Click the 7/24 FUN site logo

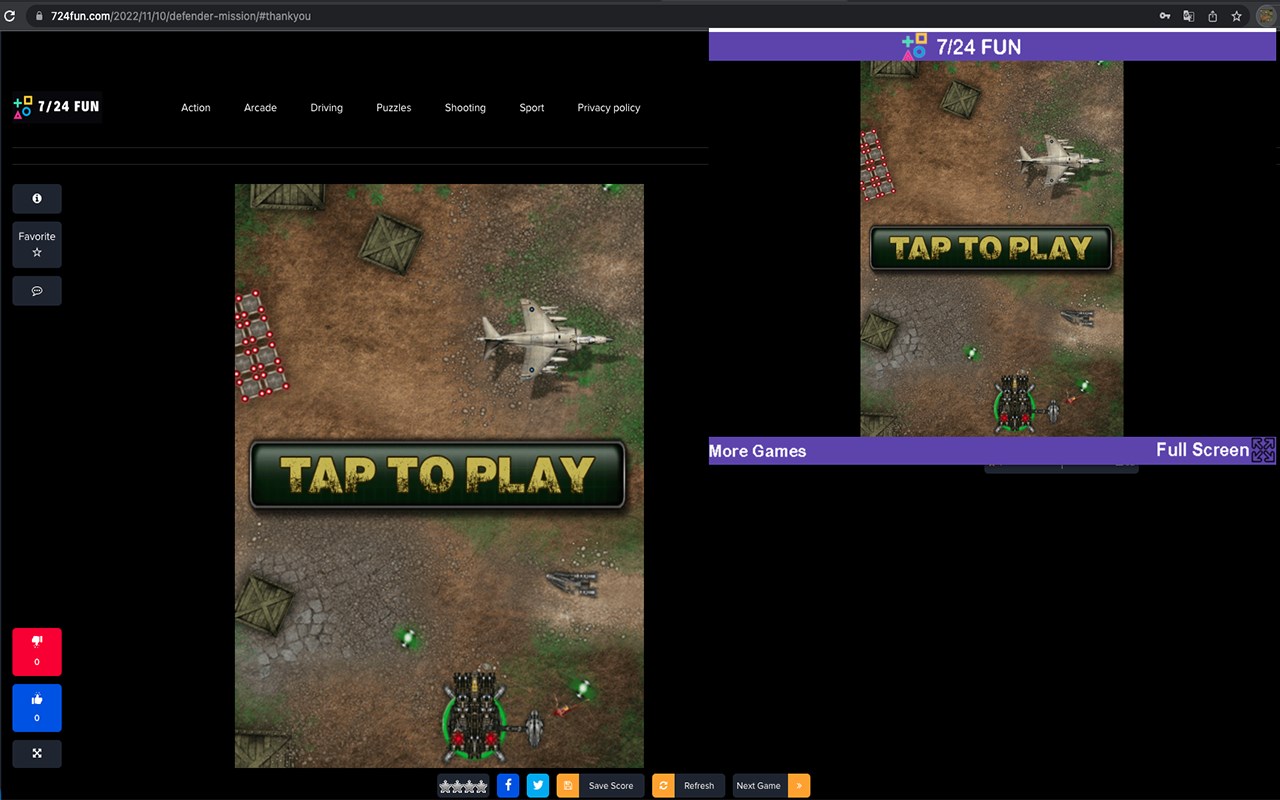57,107
